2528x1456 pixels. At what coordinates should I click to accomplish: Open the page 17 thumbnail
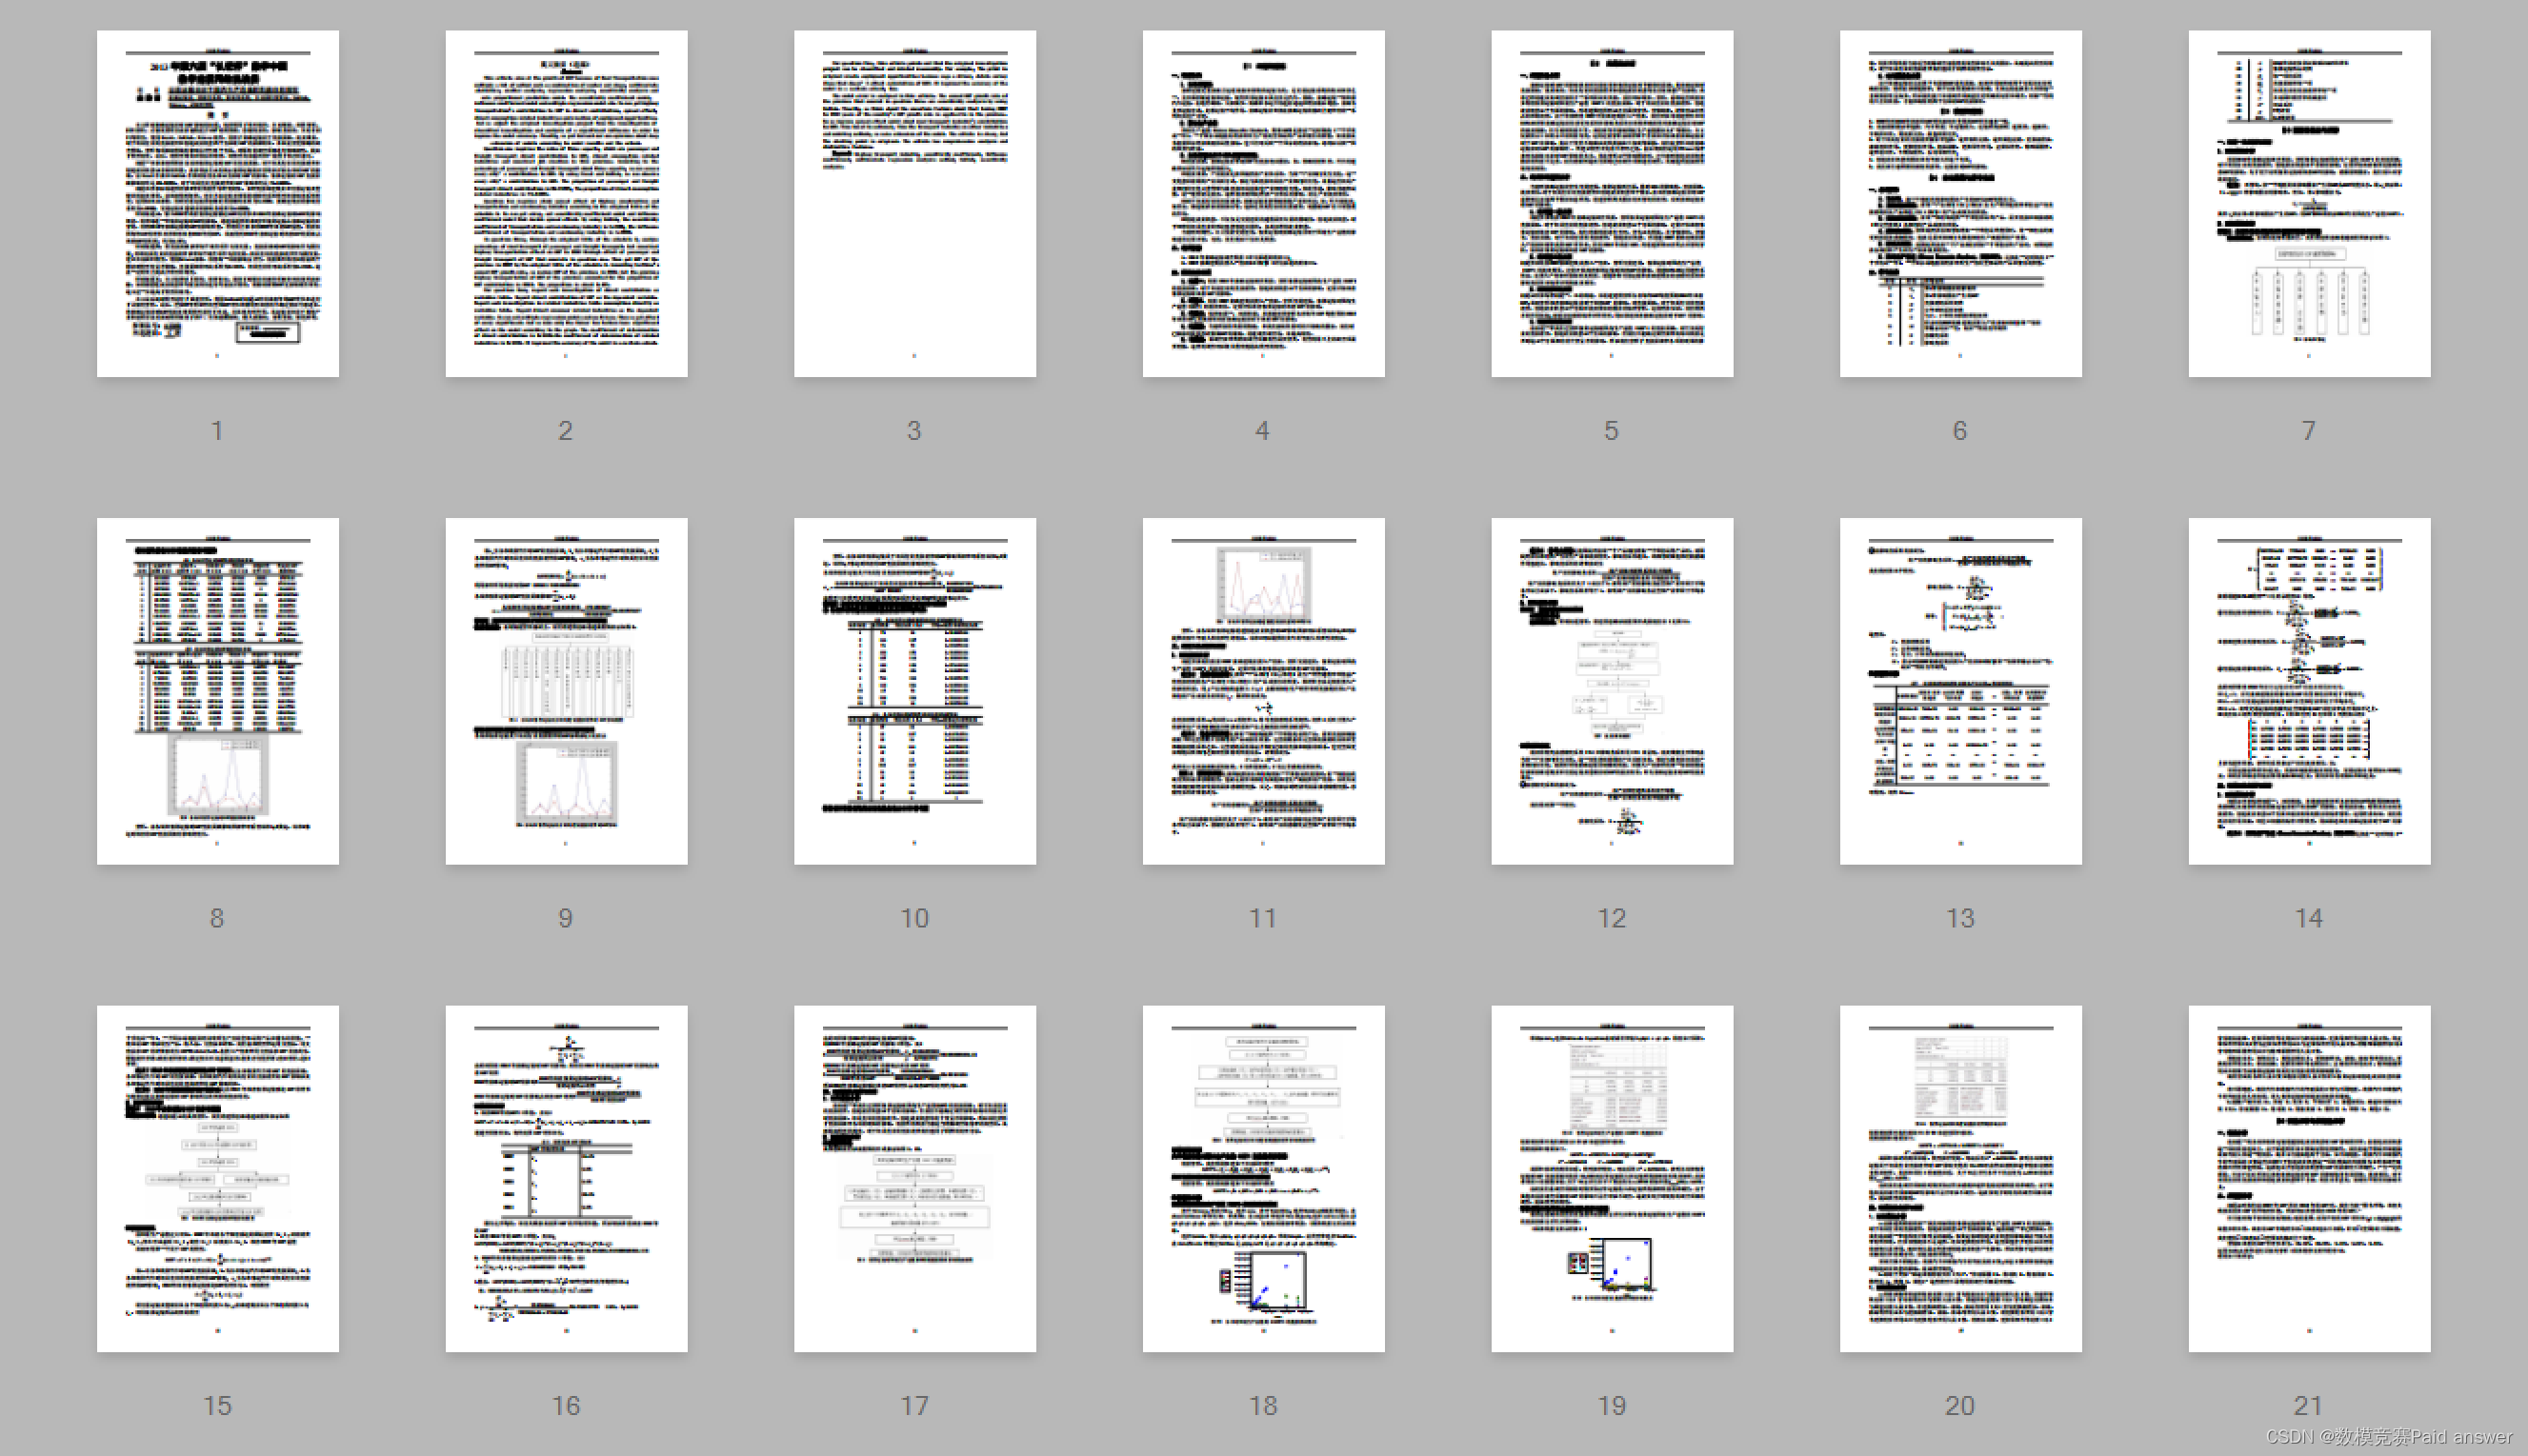click(x=915, y=1179)
